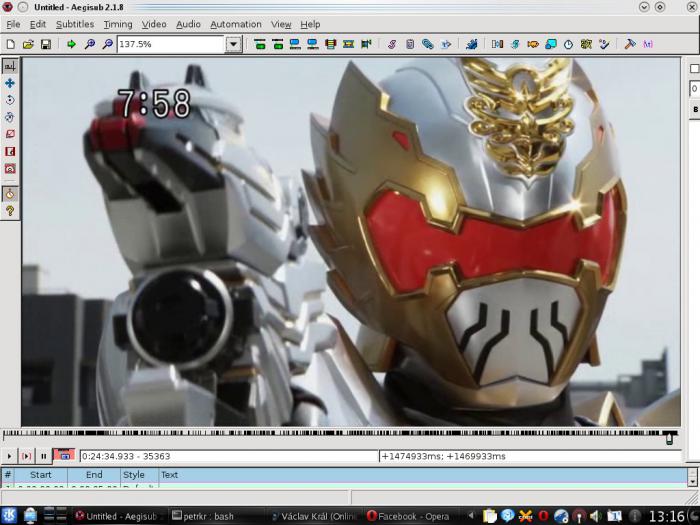Open the File menu
Viewport: 700px width, 525px height.
point(13,24)
